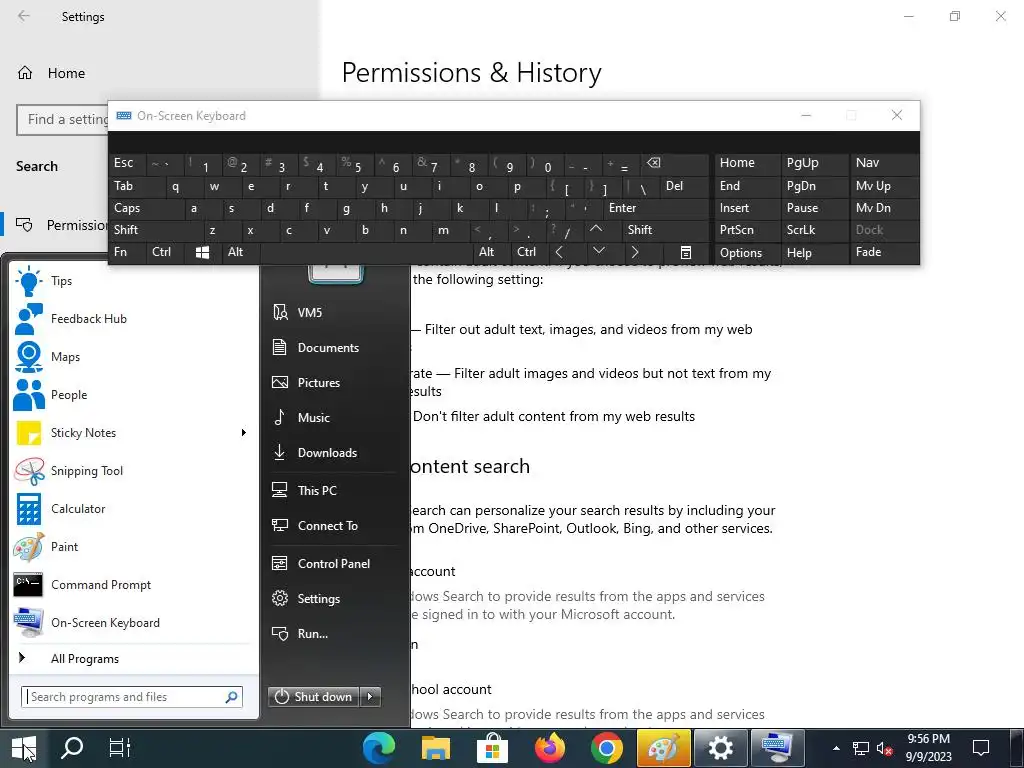Screen dimensions: 1024x768
Task: Click the Enter key on the keyboard
Action: click(656, 208)
